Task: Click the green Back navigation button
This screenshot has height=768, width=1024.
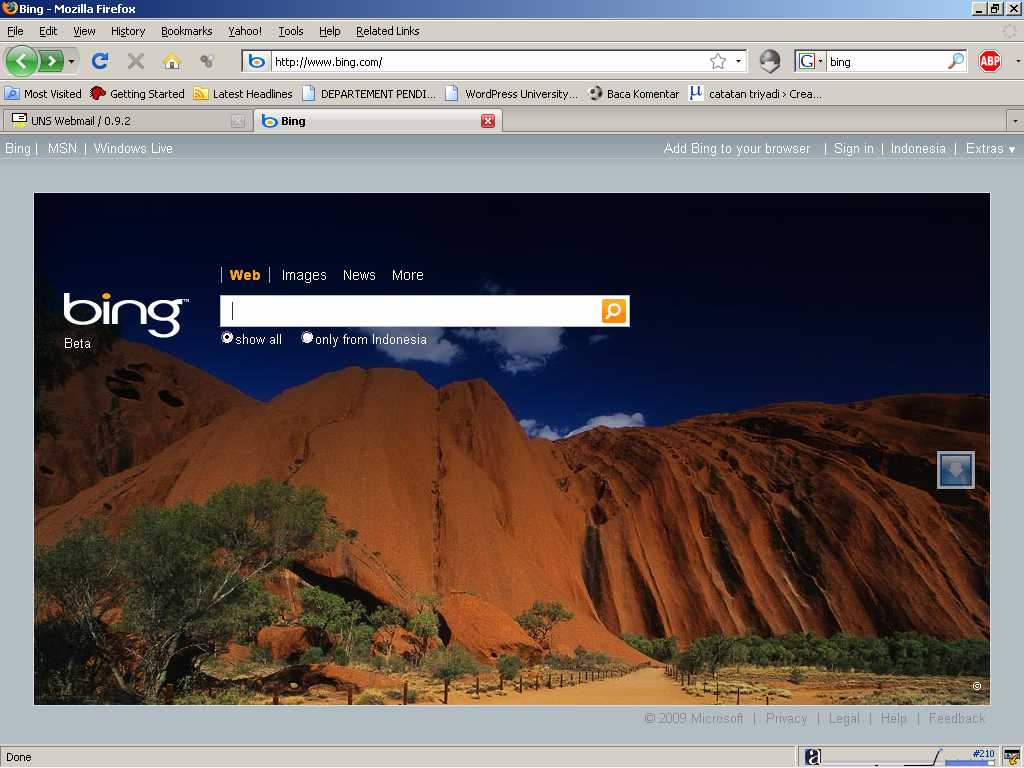Action: click(22, 61)
